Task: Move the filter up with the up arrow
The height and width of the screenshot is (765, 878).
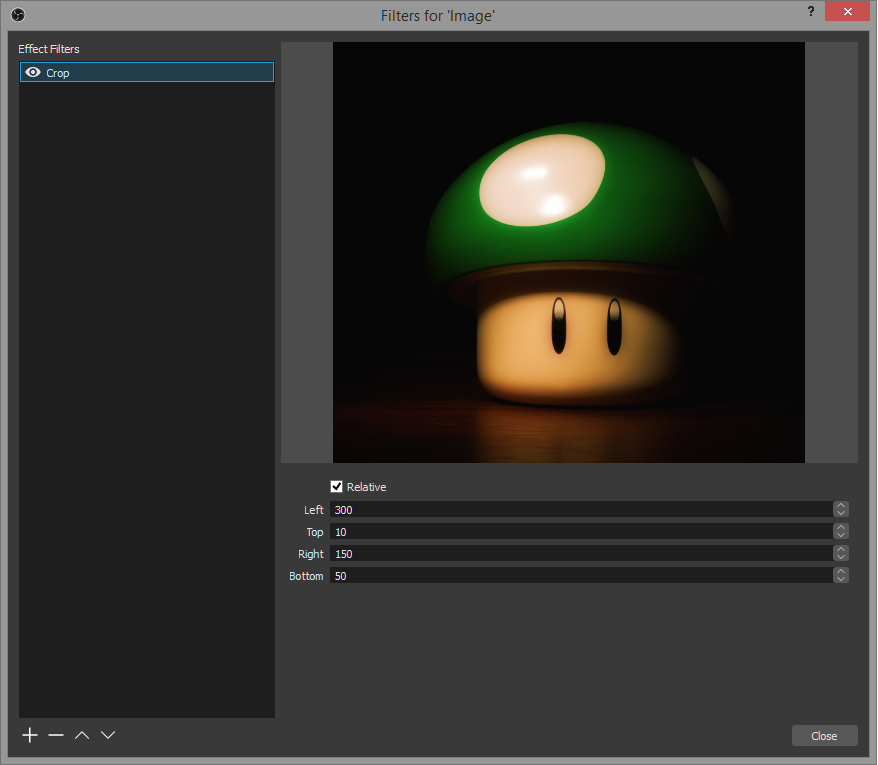Action: pyautogui.click(x=82, y=735)
